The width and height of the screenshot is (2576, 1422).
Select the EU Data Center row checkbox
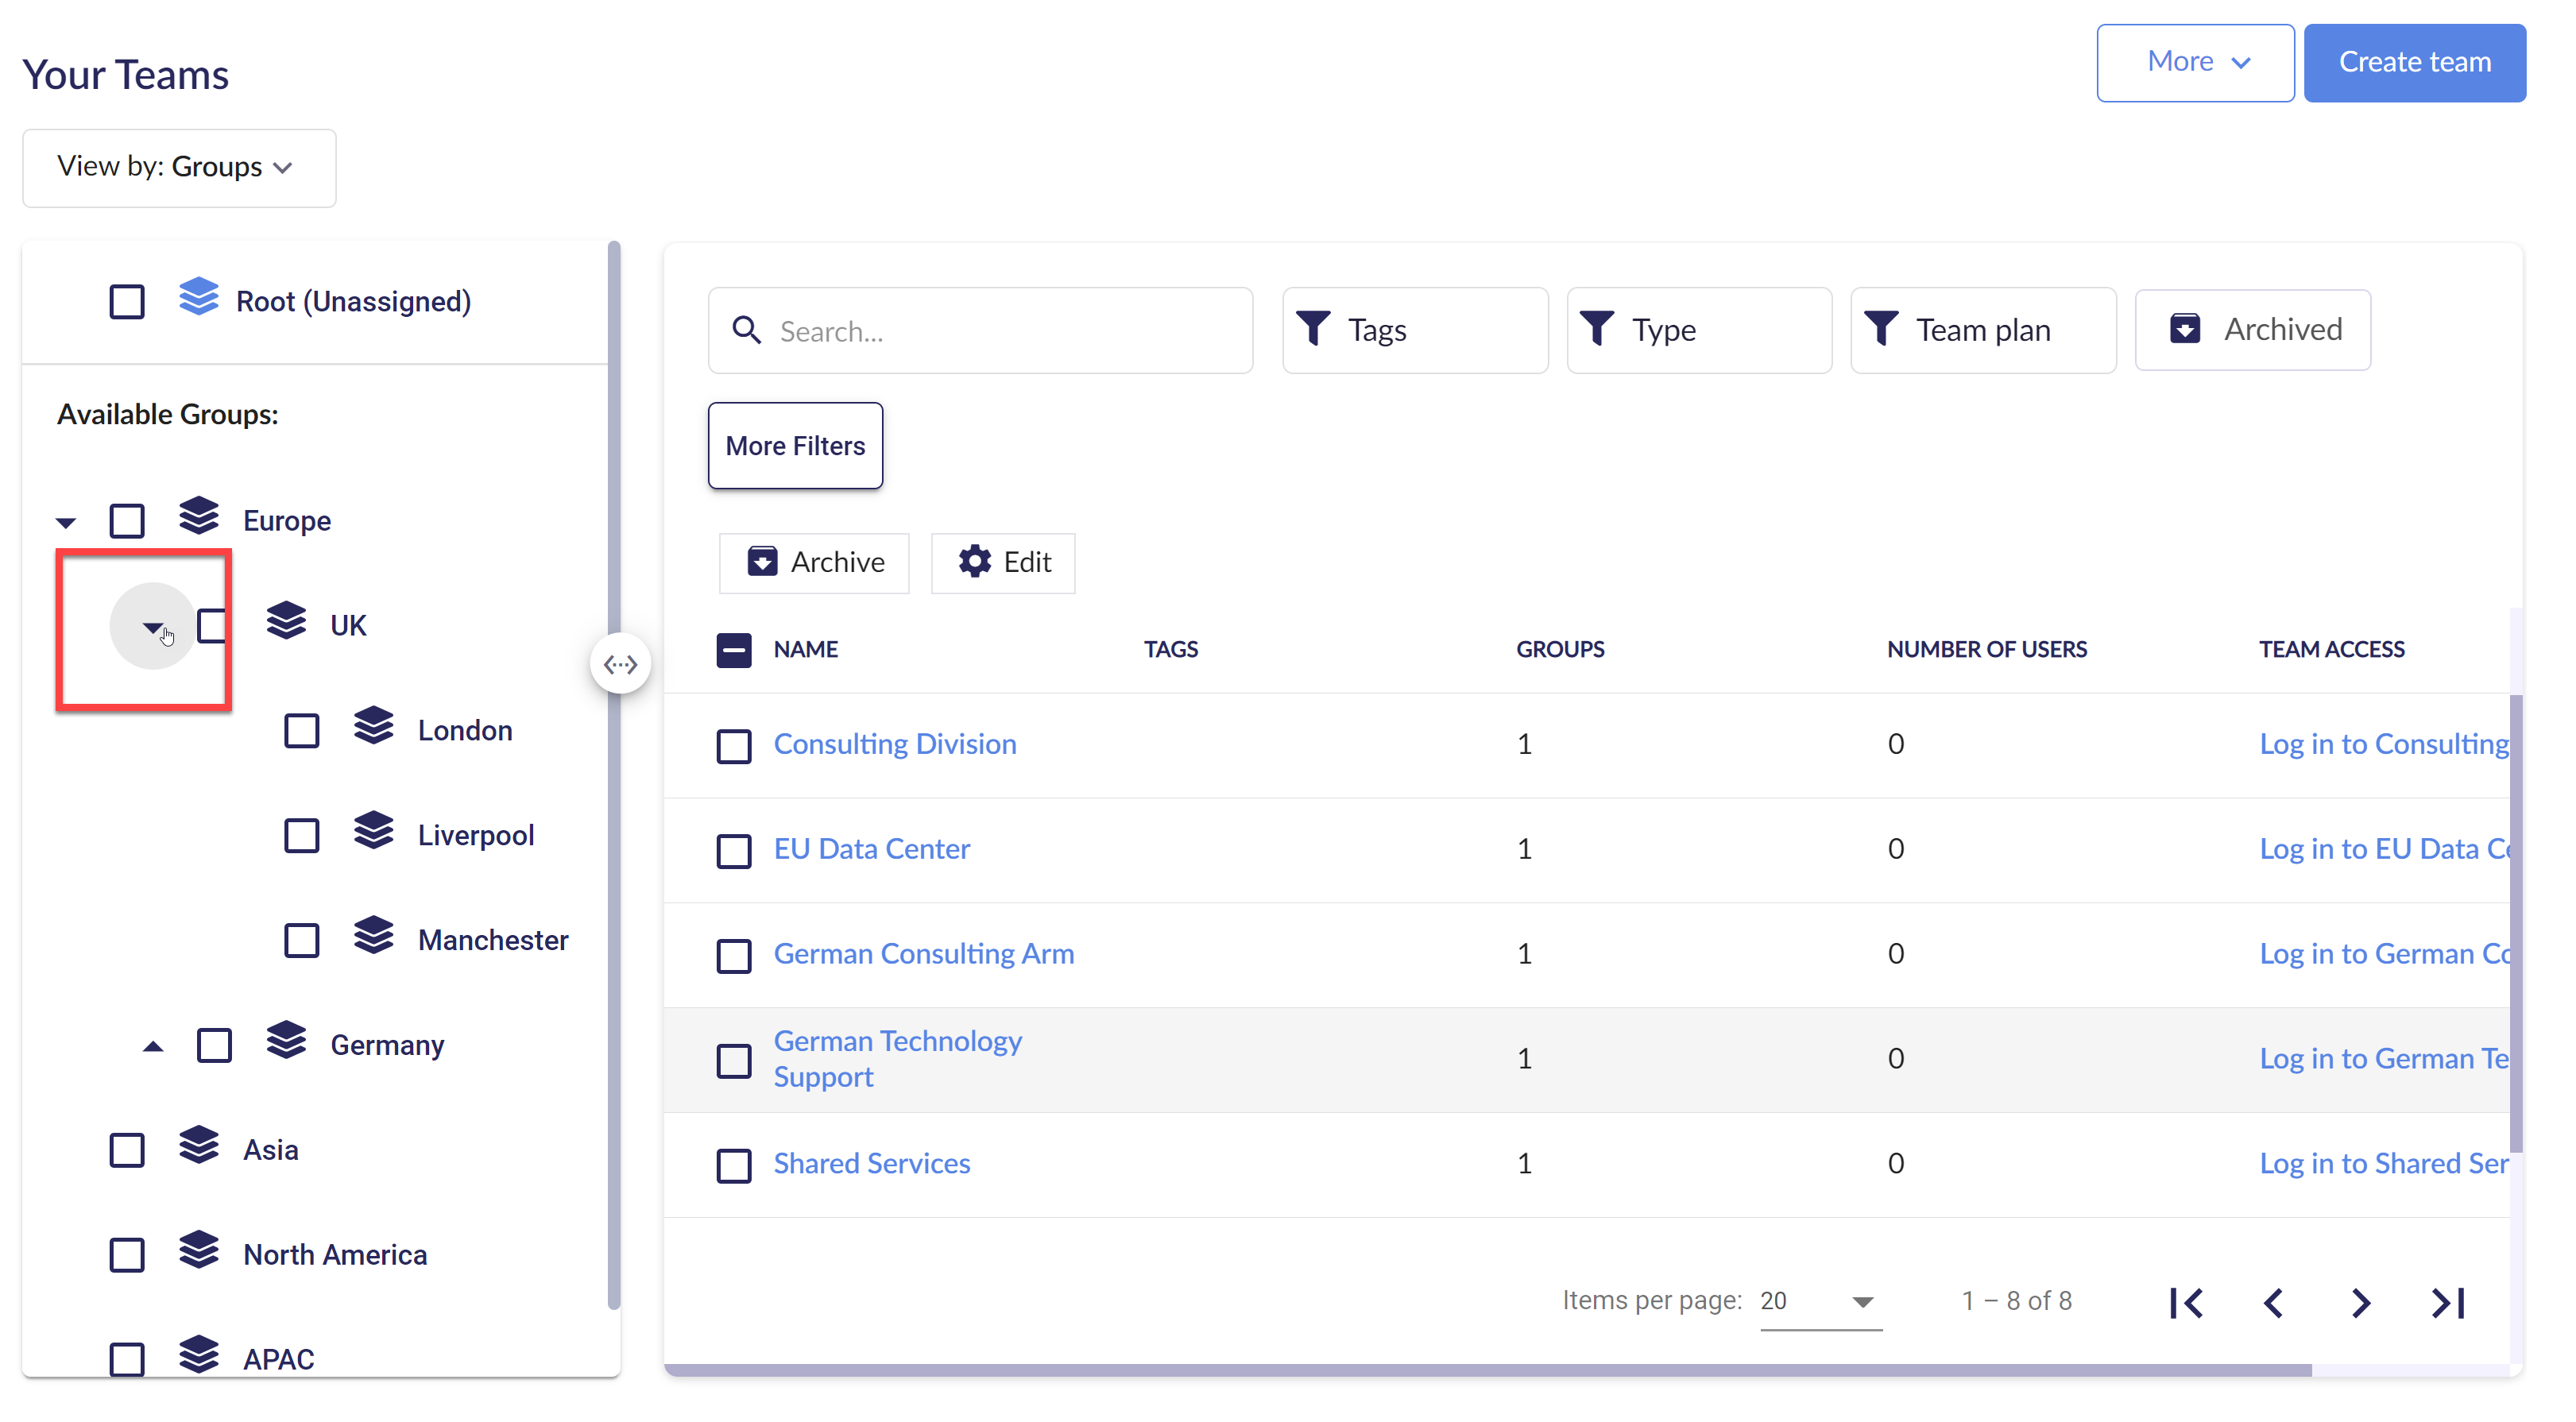734,851
